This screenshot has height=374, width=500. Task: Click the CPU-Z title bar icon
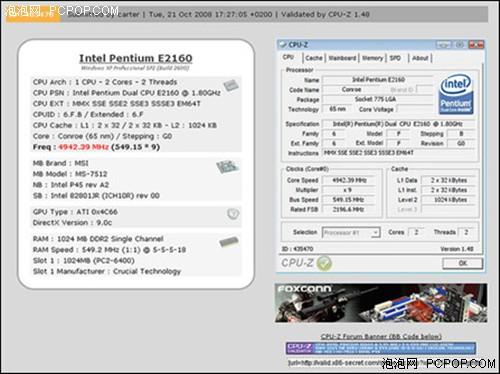(283, 44)
